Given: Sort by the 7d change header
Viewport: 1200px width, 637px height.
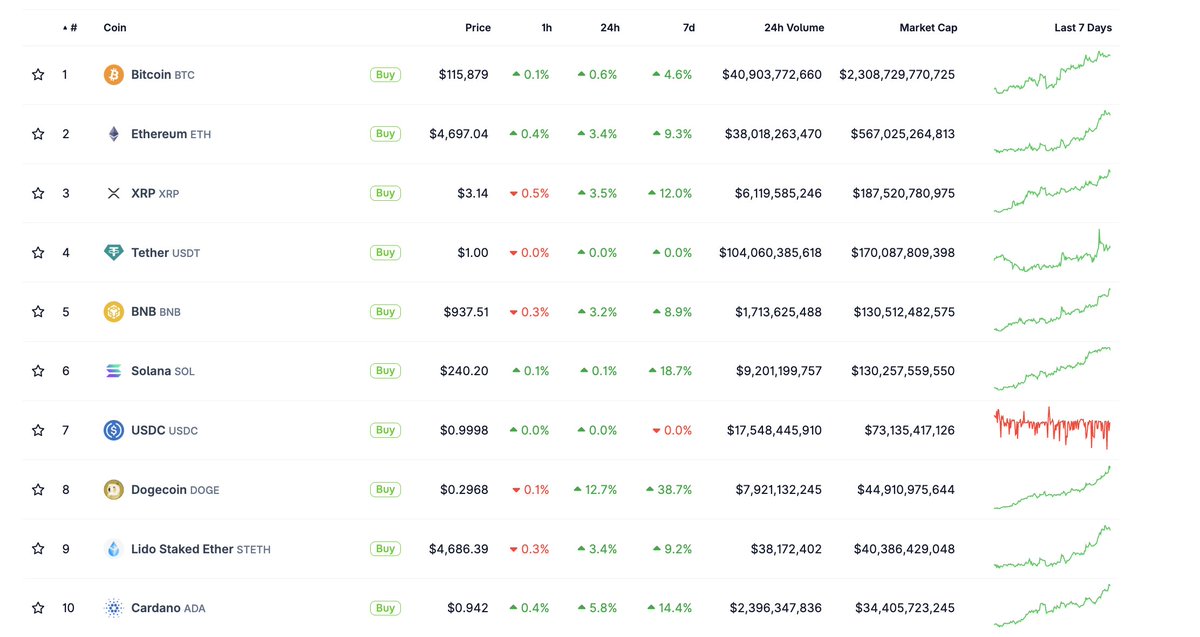Looking at the screenshot, I should pyautogui.click(x=689, y=28).
